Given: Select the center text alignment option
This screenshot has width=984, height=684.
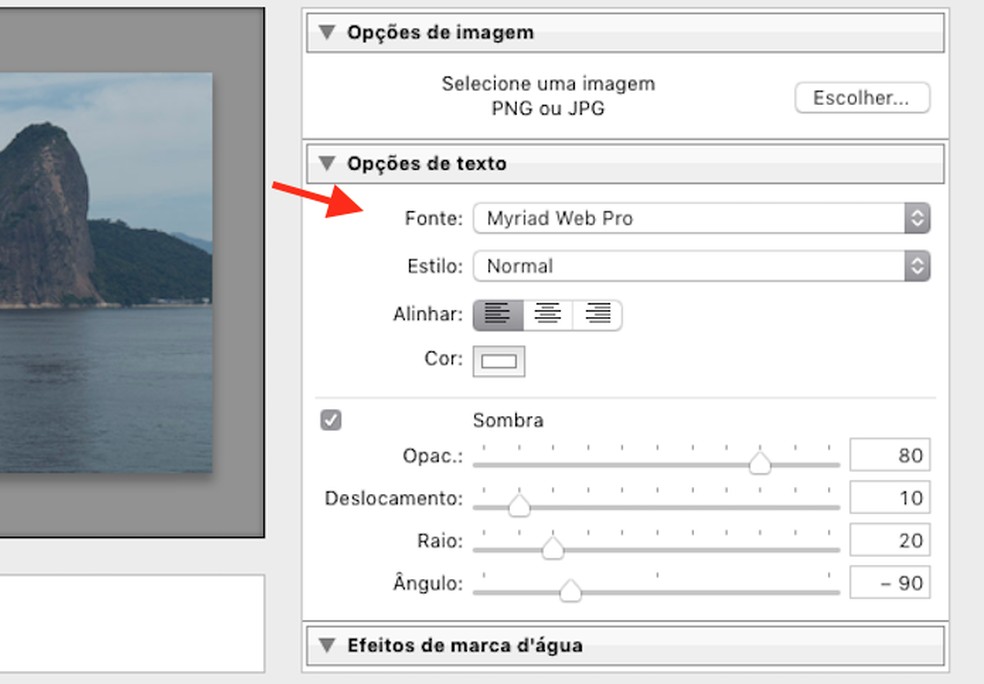Looking at the screenshot, I should pos(547,314).
